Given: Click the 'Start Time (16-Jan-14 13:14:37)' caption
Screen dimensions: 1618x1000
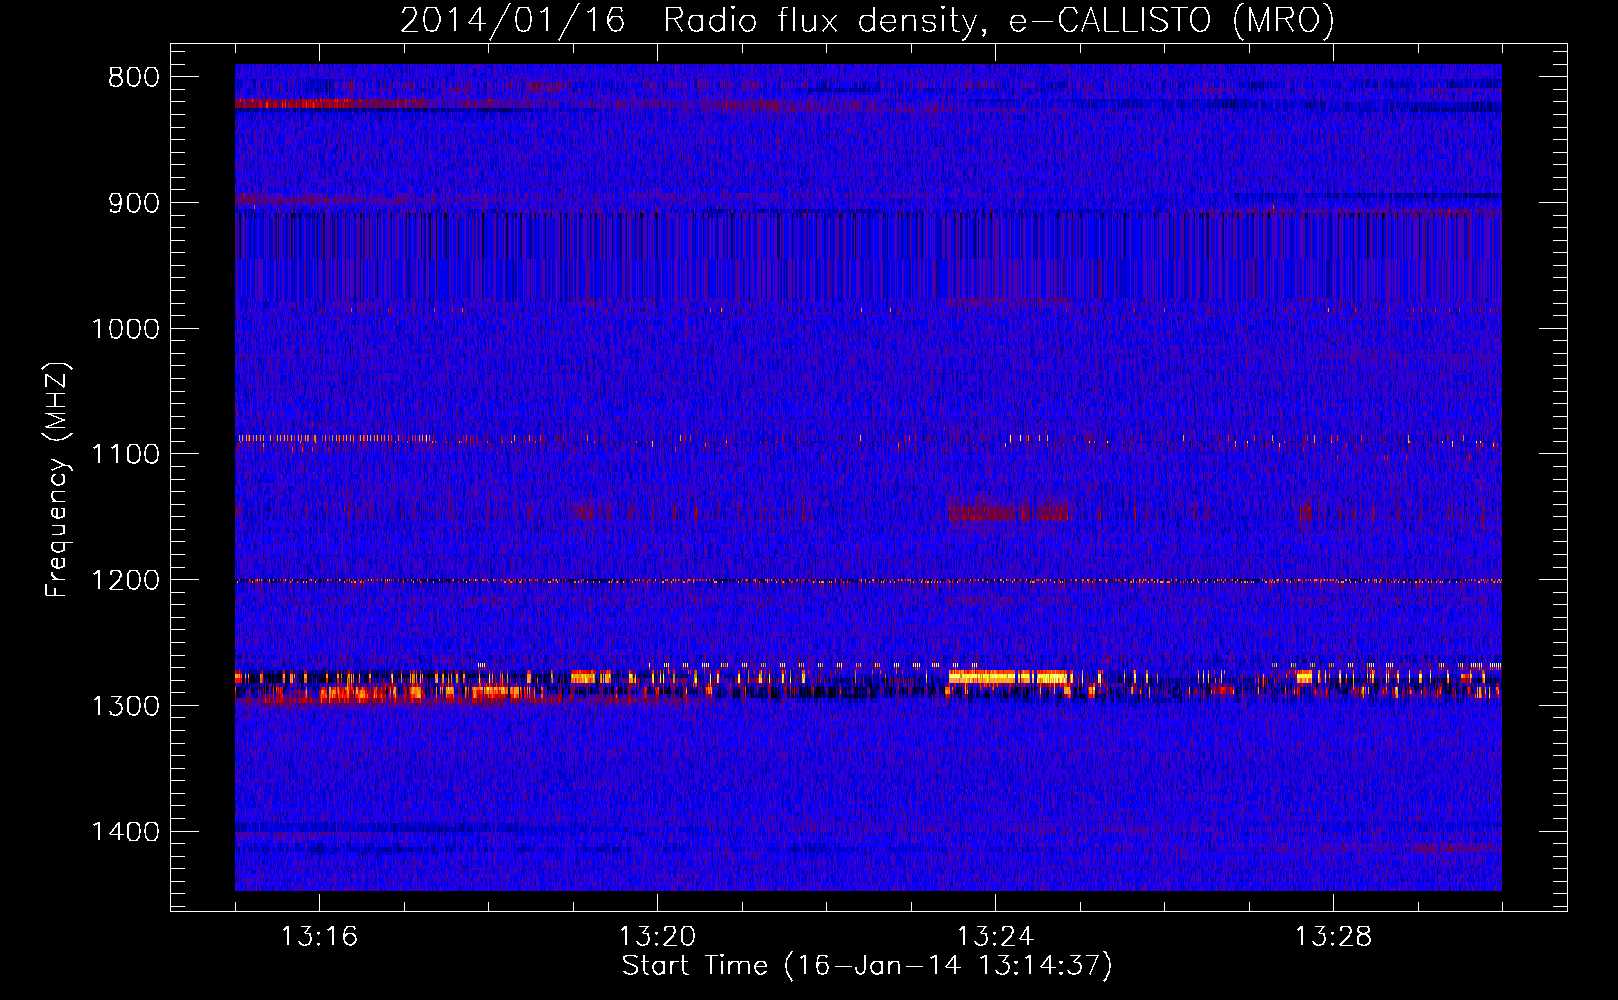Looking at the screenshot, I should [x=867, y=966].
